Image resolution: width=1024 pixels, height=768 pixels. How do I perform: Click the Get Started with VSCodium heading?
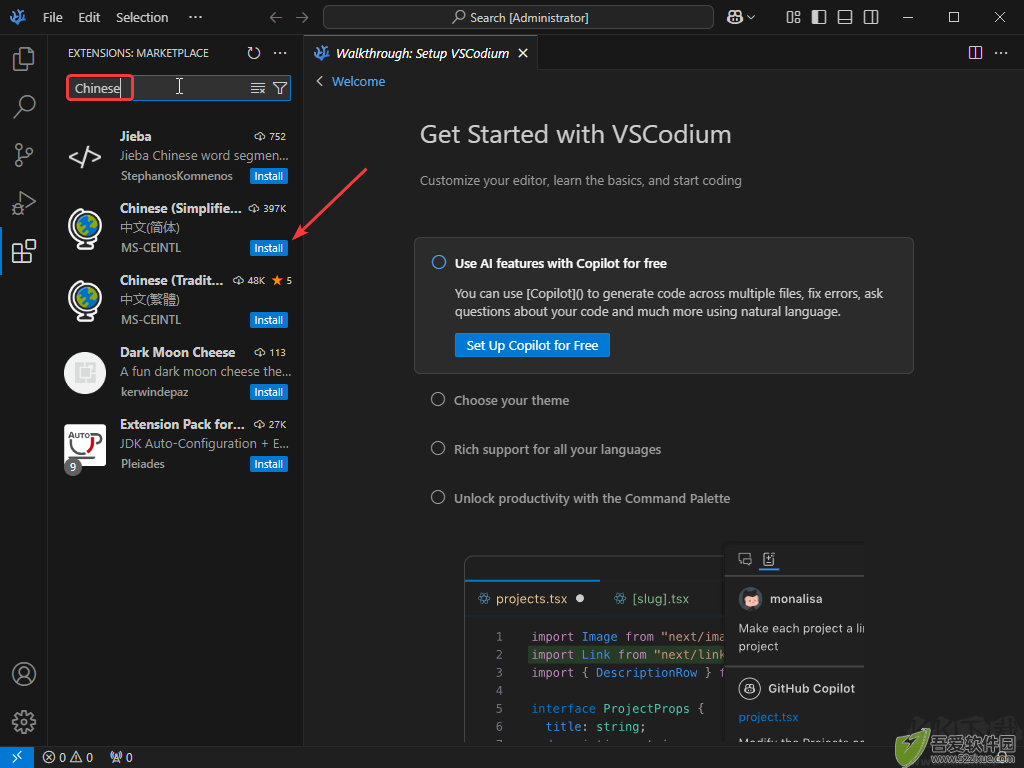pos(575,135)
